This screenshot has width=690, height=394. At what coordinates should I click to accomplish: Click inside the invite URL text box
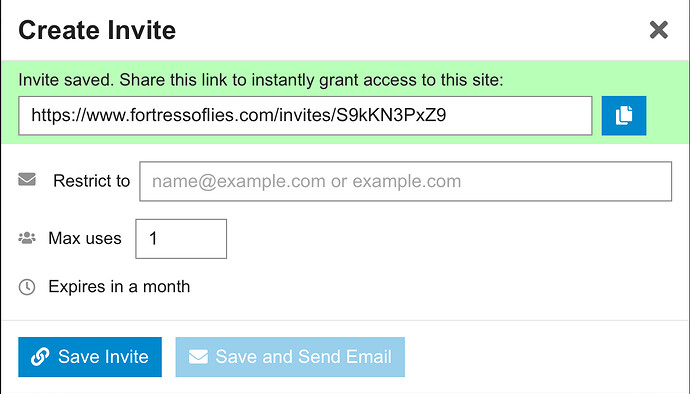pyautogui.click(x=305, y=116)
